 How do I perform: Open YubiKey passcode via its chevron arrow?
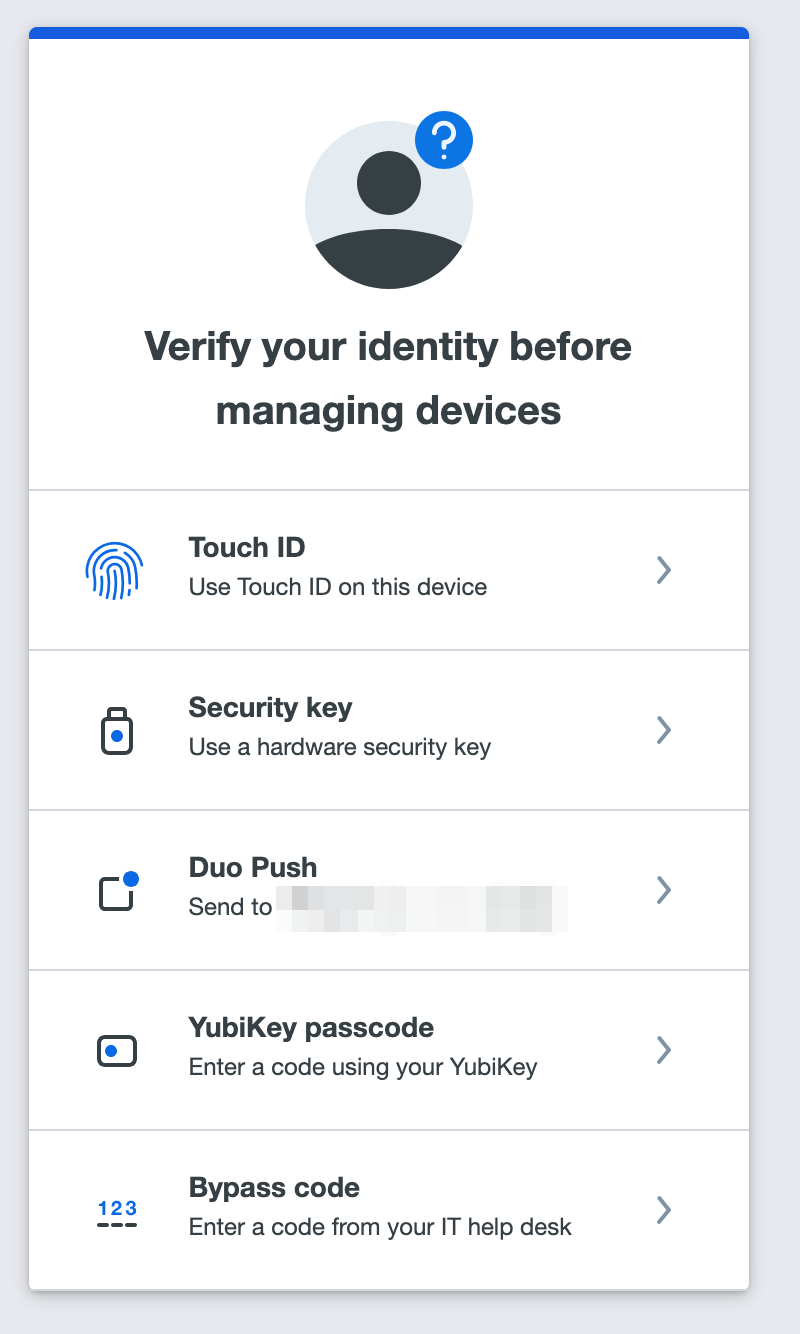(663, 1050)
